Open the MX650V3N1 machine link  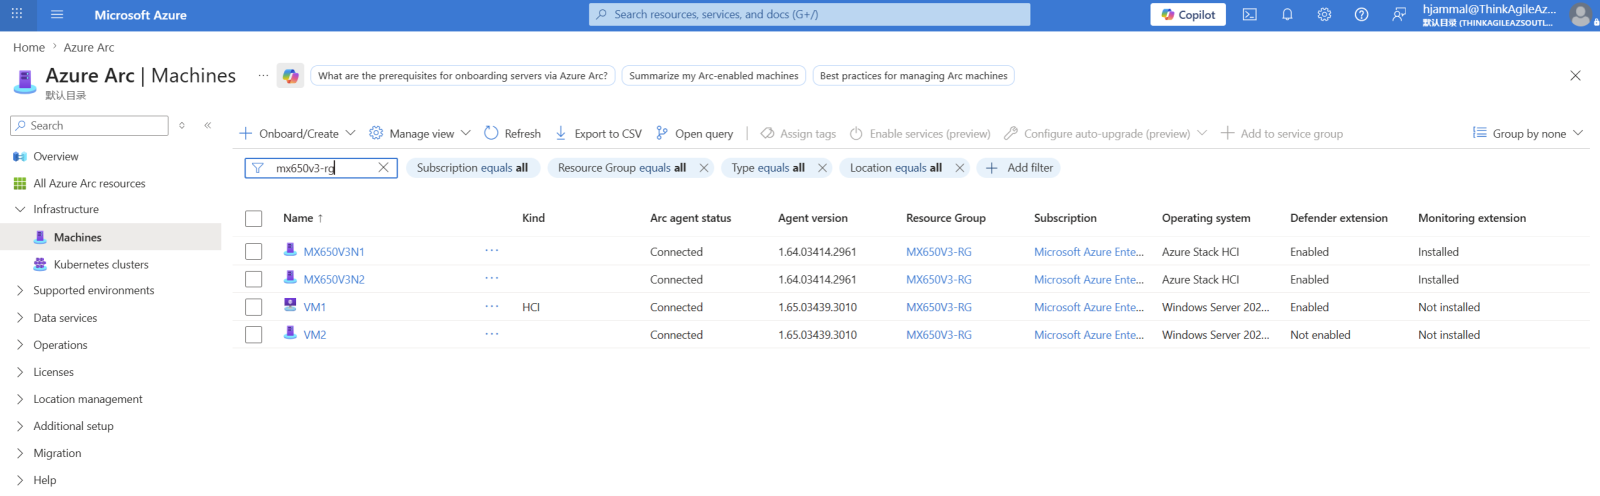[334, 252]
